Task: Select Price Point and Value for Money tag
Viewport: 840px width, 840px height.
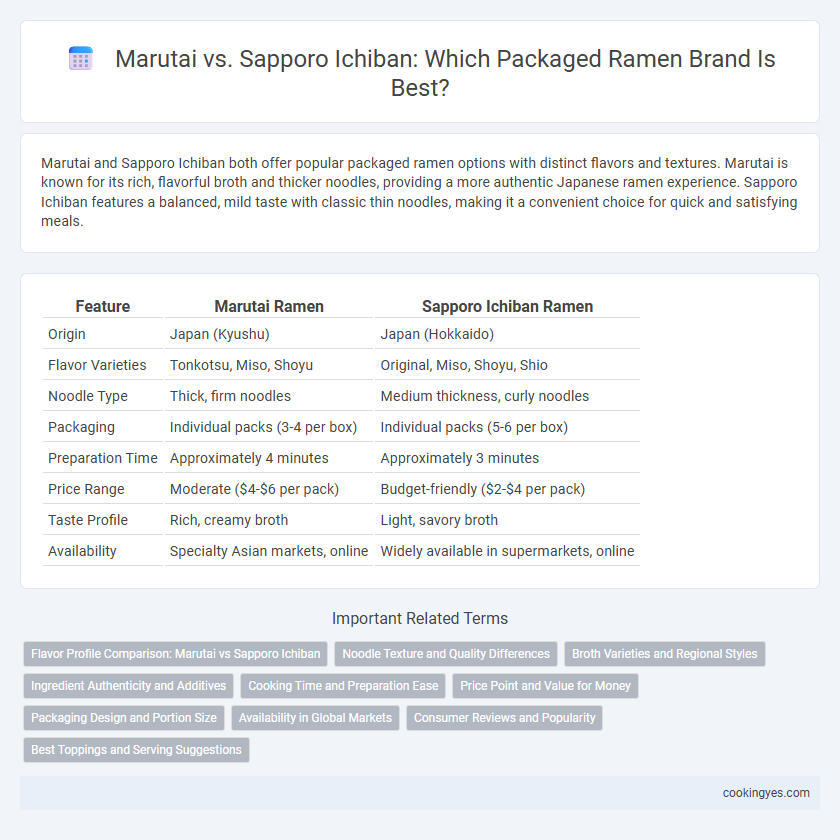Action: pos(545,686)
